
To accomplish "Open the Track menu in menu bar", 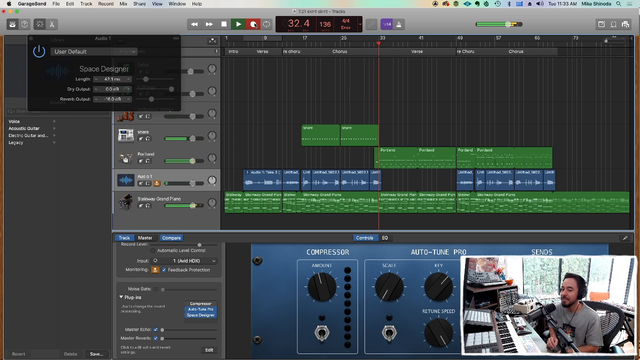I will click(x=86, y=4).
